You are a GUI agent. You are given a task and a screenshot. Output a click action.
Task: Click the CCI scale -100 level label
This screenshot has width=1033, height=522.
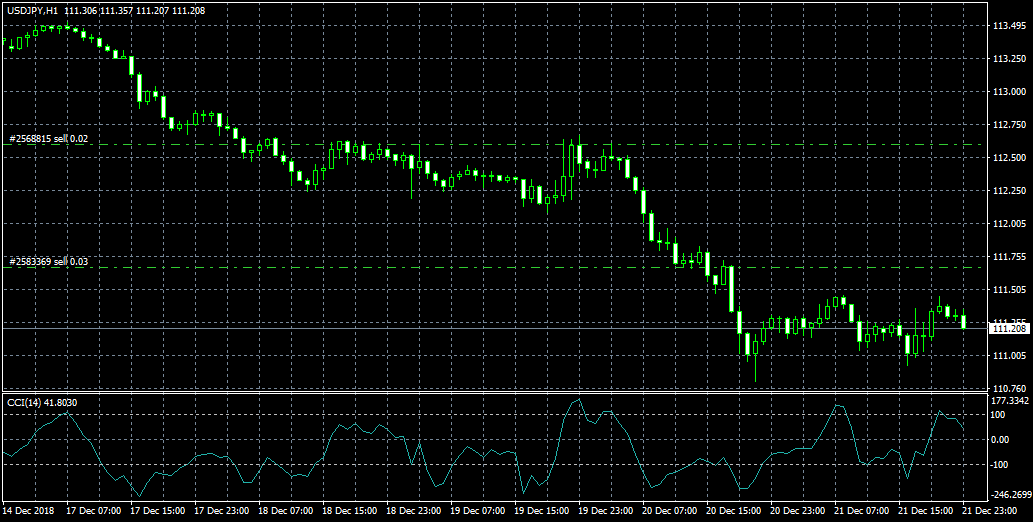tap(1001, 465)
